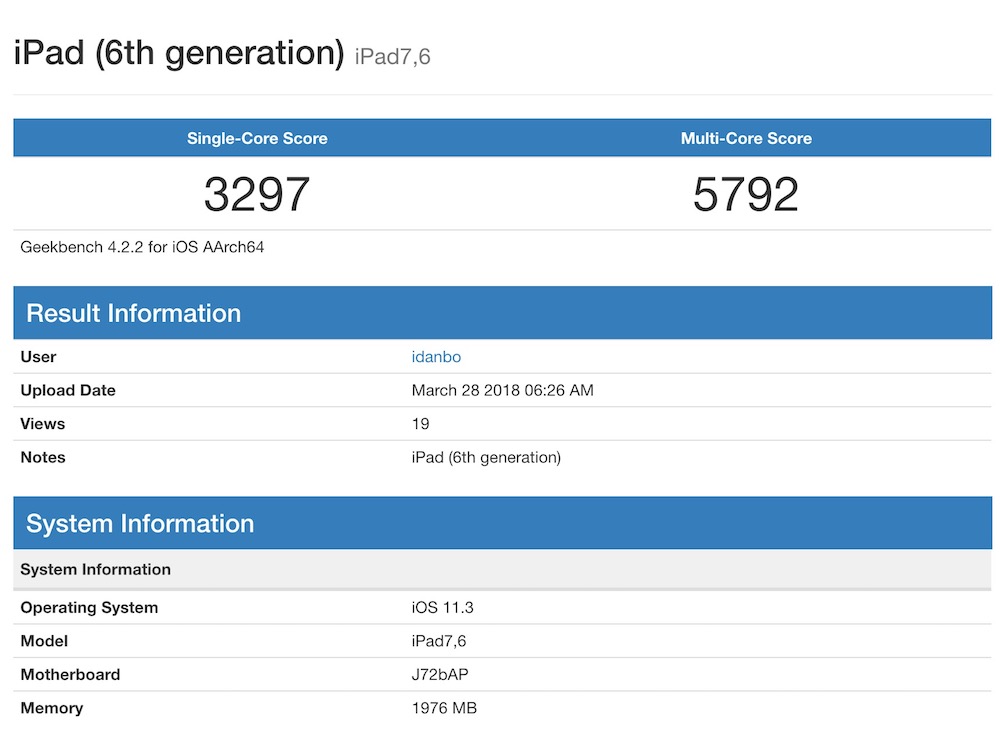Click the Result Information section header

pyautogui.click(x=503, y=313)
